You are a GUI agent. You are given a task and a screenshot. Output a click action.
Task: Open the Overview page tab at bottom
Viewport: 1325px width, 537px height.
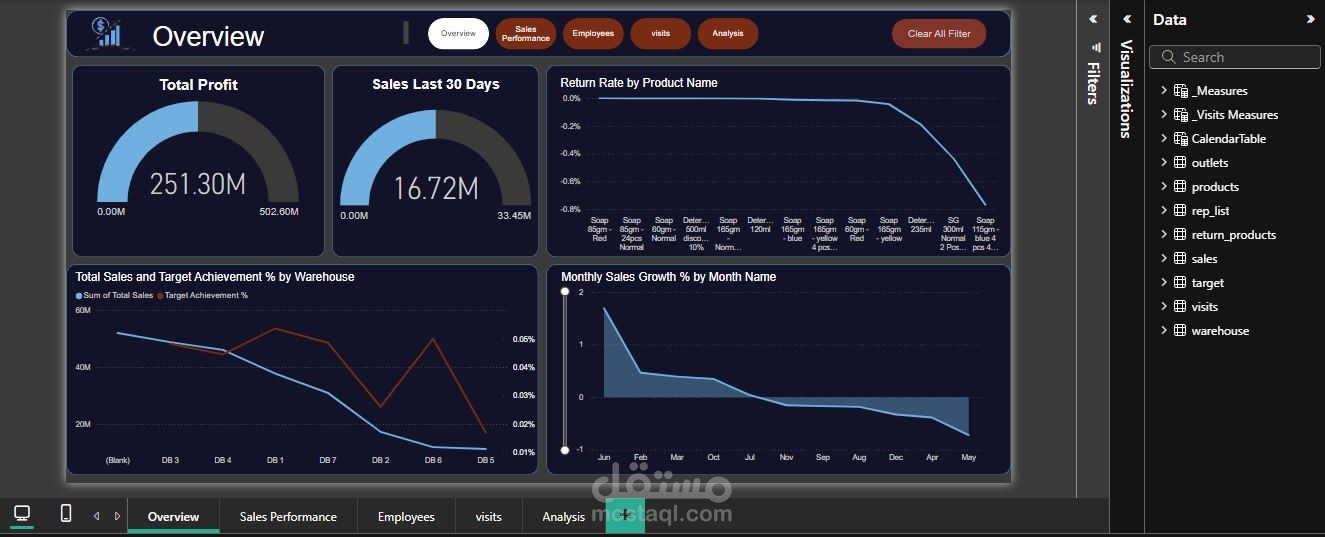[x=174, y=516]
